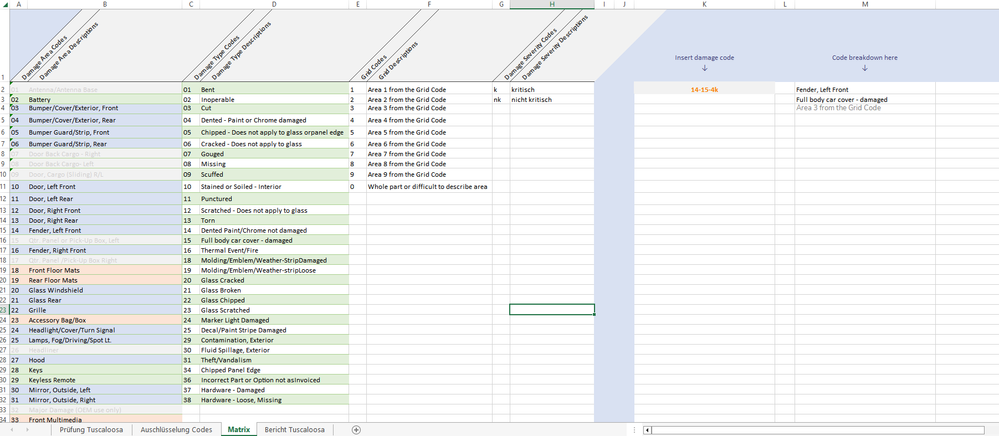Select 'Glass Cracked' cell
Image resolution: width=999 pixels, height=436 pixels.
(274, 280)
